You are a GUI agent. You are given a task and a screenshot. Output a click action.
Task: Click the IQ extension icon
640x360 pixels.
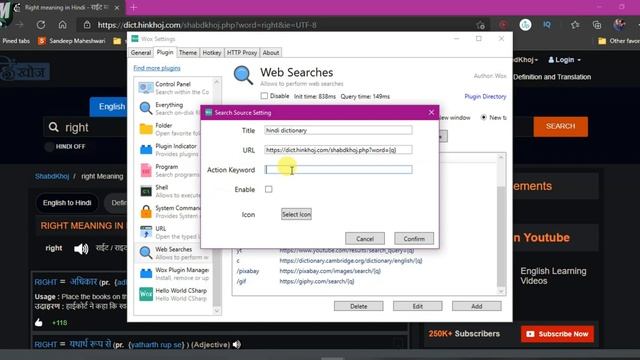point(547,25)
